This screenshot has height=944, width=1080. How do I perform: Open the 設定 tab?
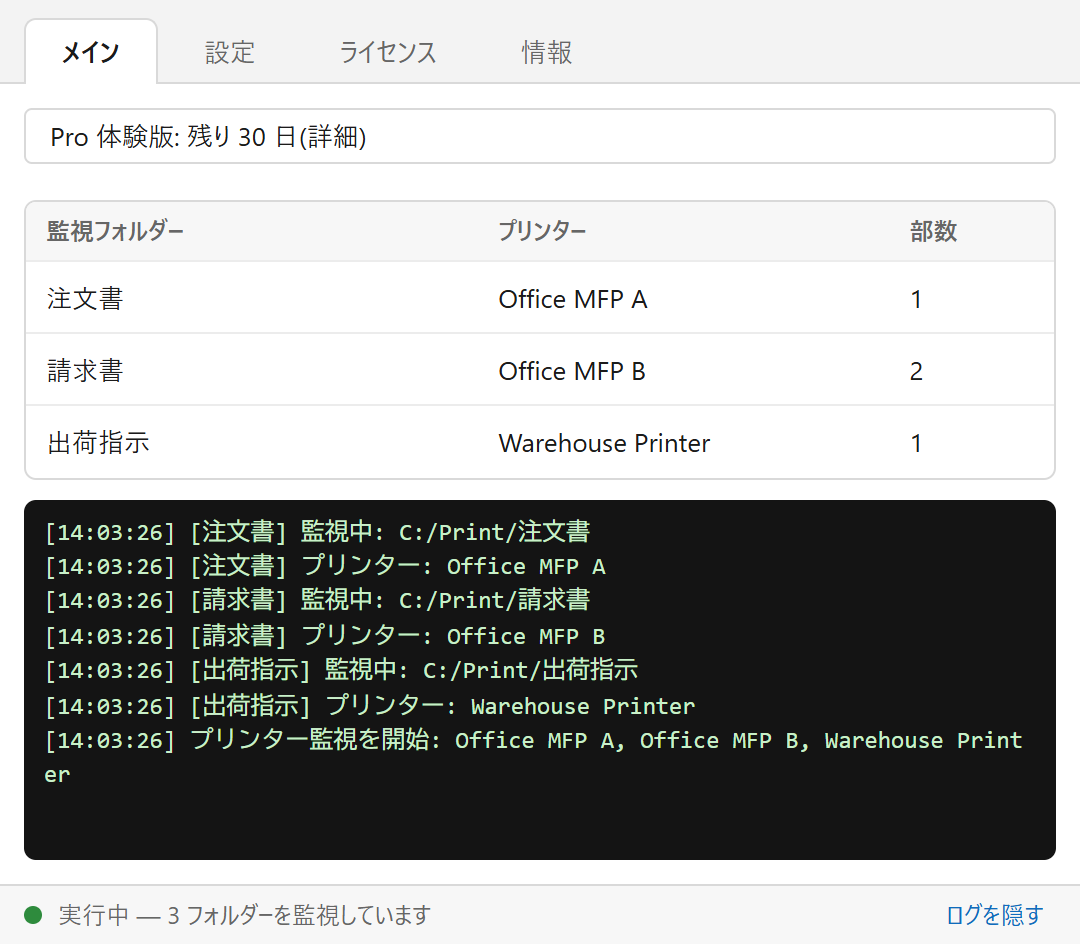click(230, 52)
